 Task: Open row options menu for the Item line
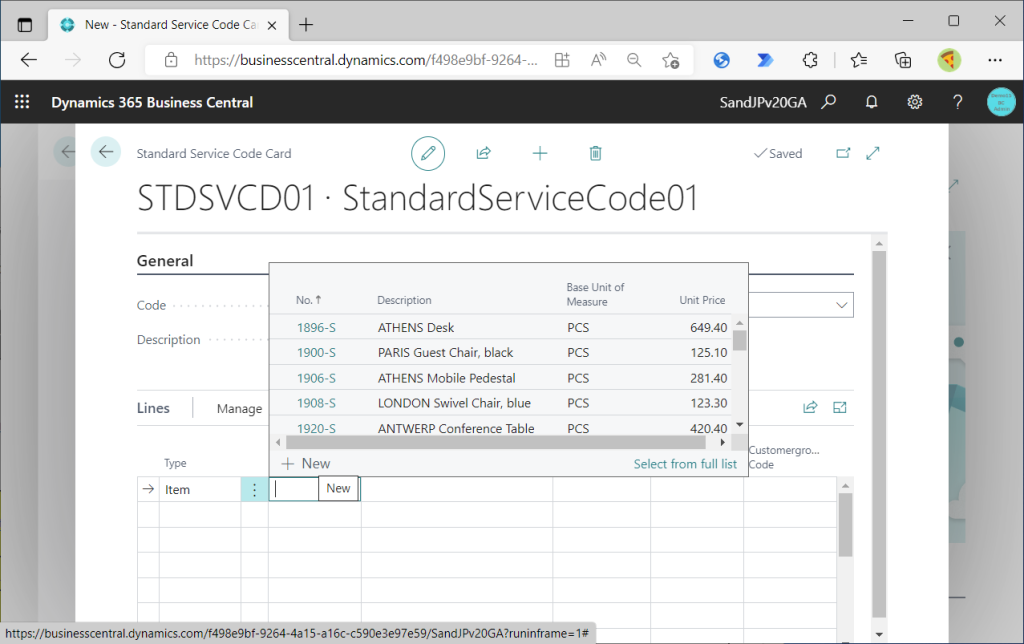(255, 489)
